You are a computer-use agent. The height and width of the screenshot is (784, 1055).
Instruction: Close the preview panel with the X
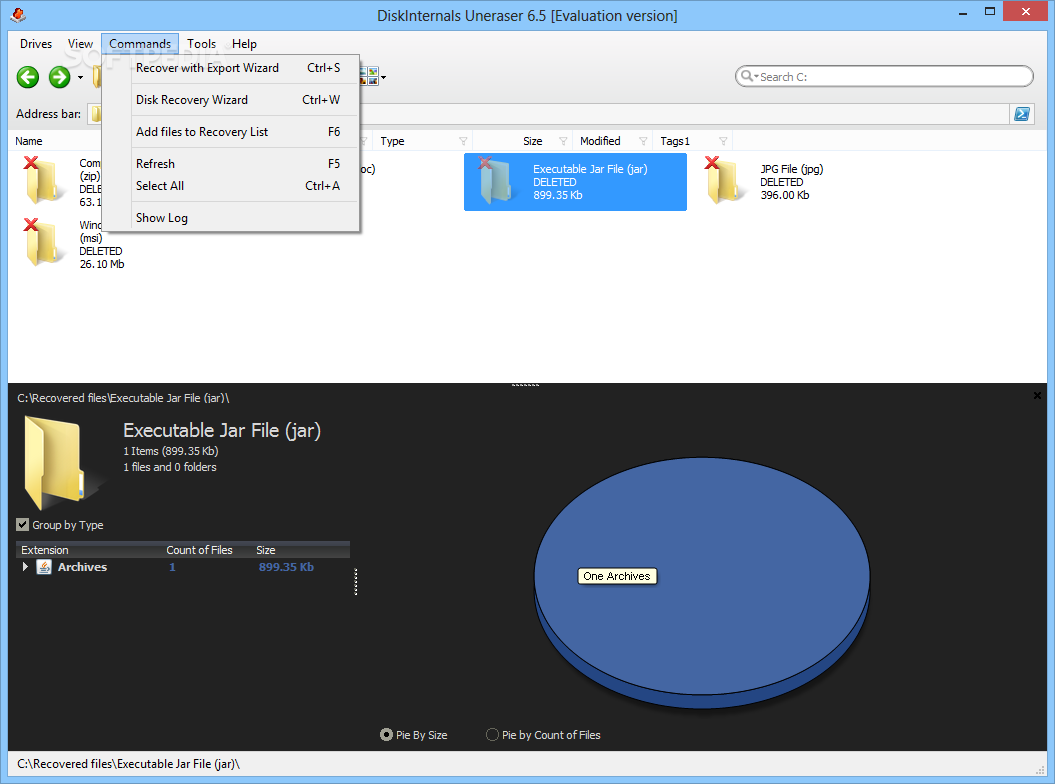pyautogui.click(x=1037, y=396)
